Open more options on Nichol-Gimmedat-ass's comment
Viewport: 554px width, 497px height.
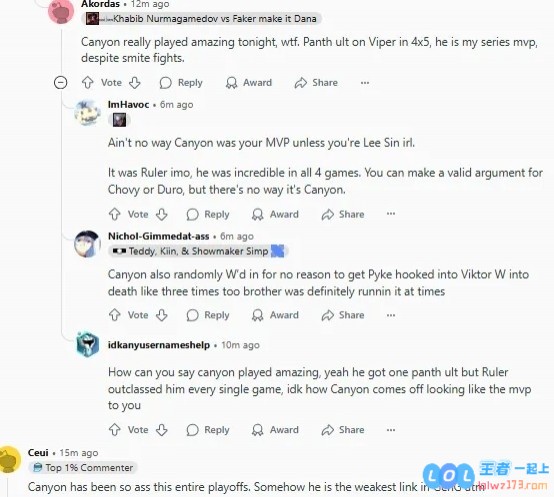(x=391, y=315)
